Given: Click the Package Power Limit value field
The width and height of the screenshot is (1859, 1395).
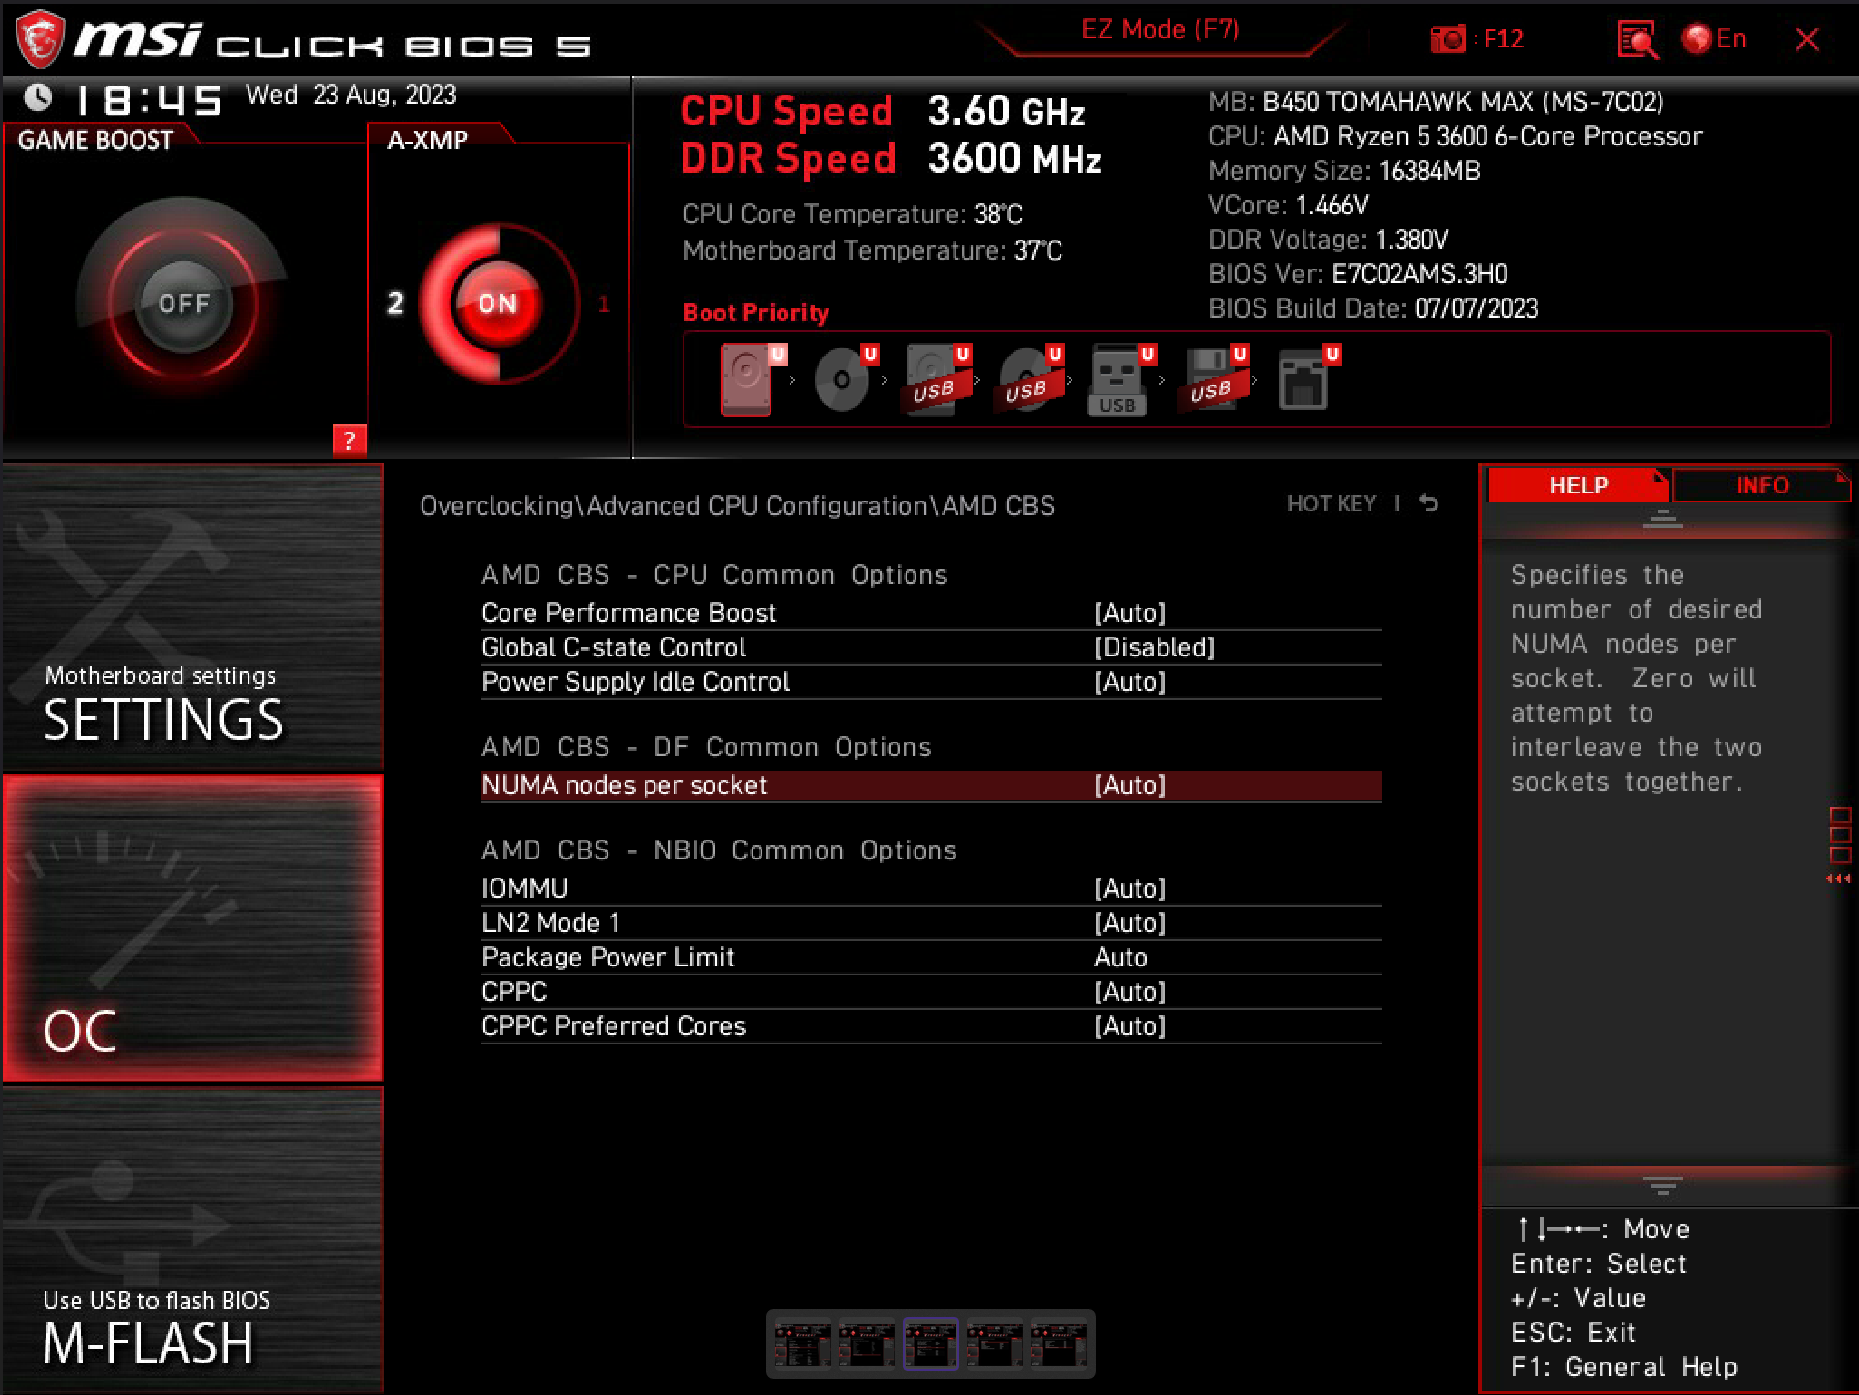Looking at the screenshot, I should click(x=1121, y=957).
